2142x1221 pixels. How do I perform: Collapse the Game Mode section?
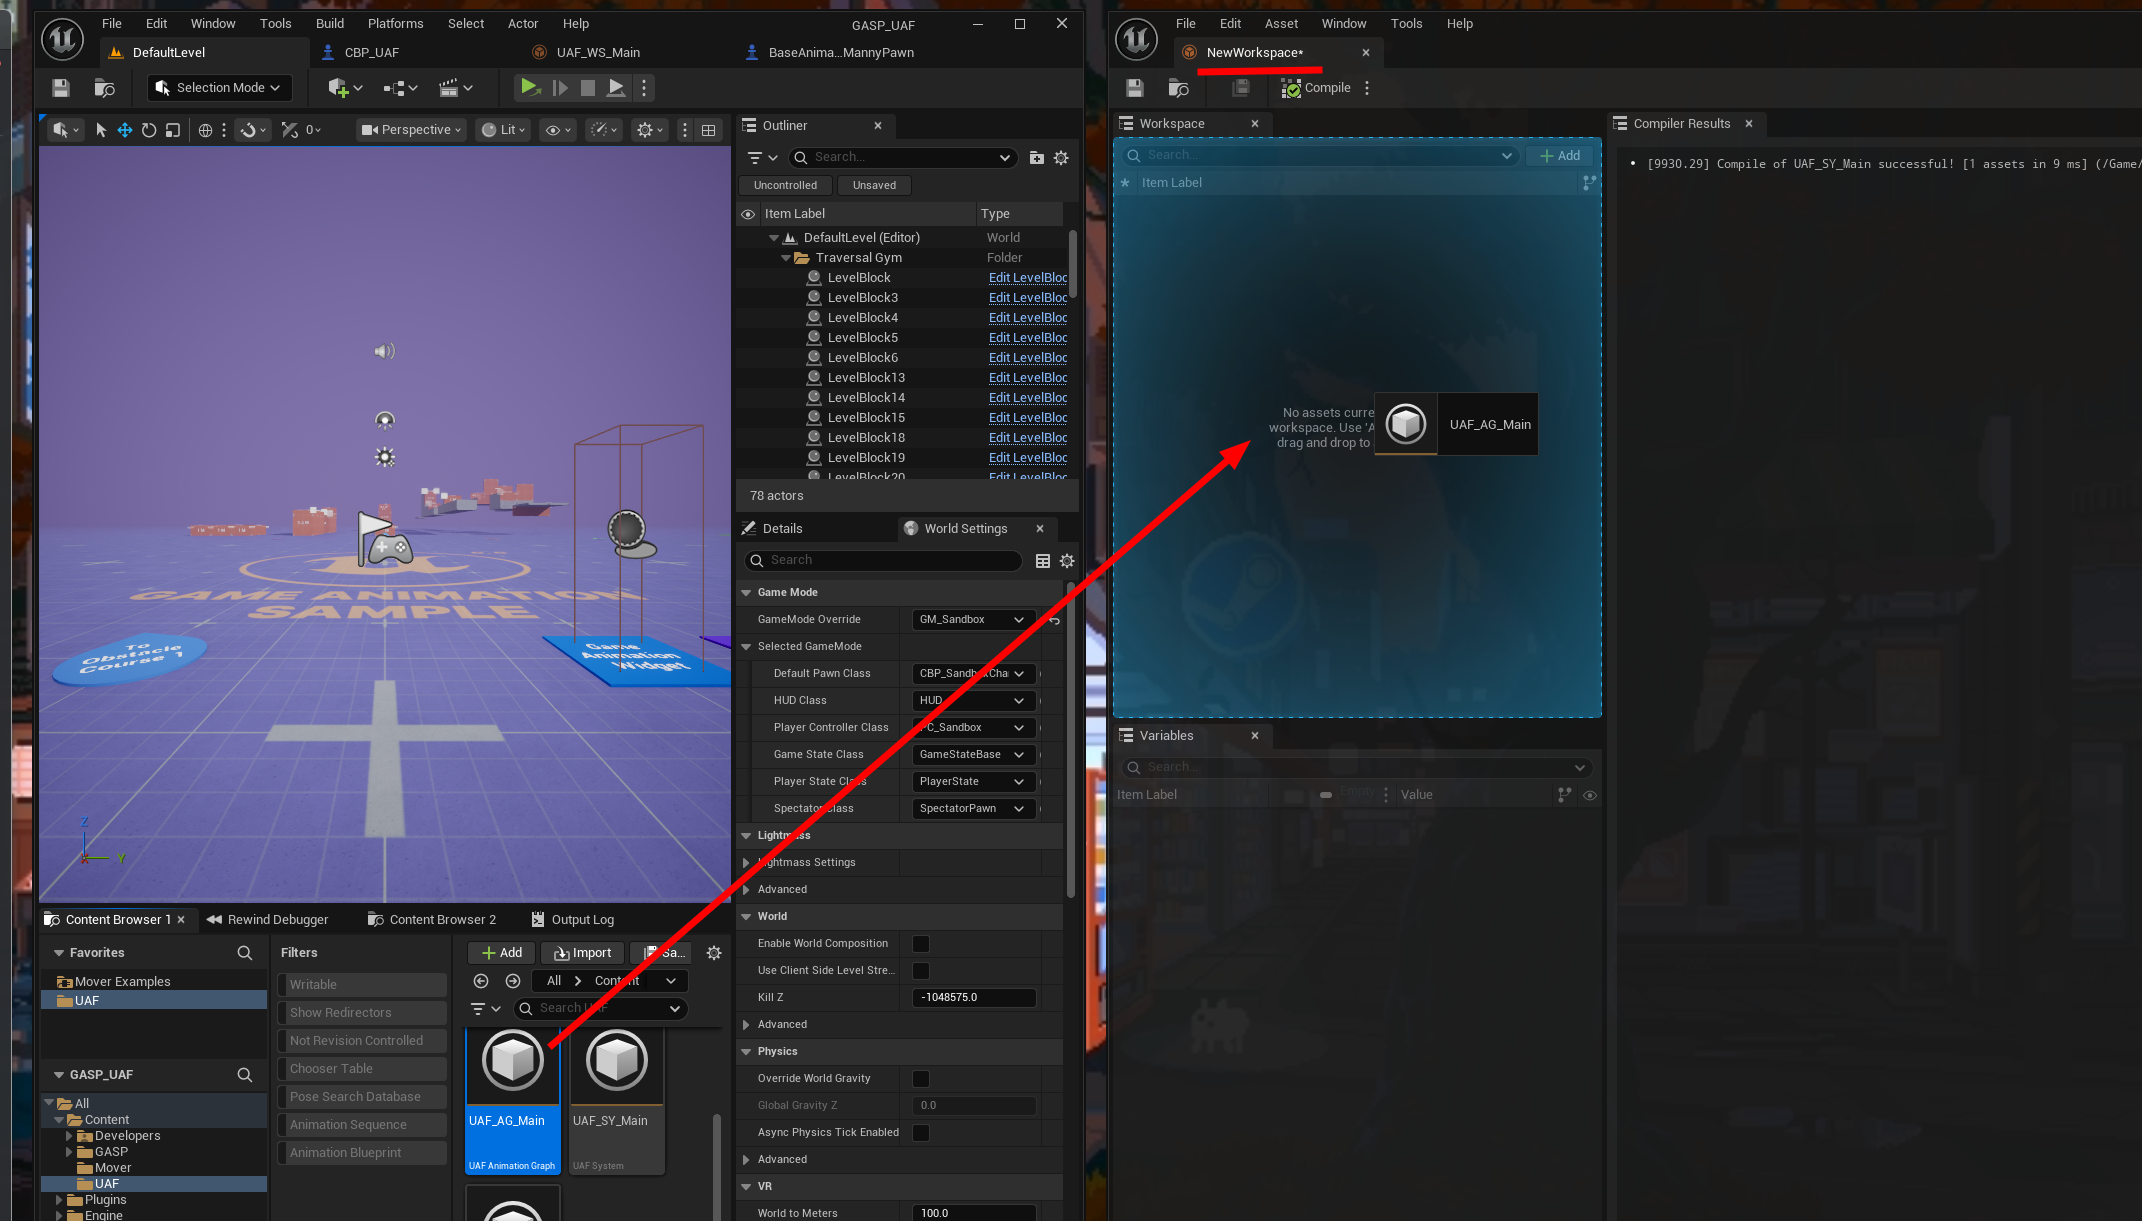pyautogui.click(x=746, y=593)
